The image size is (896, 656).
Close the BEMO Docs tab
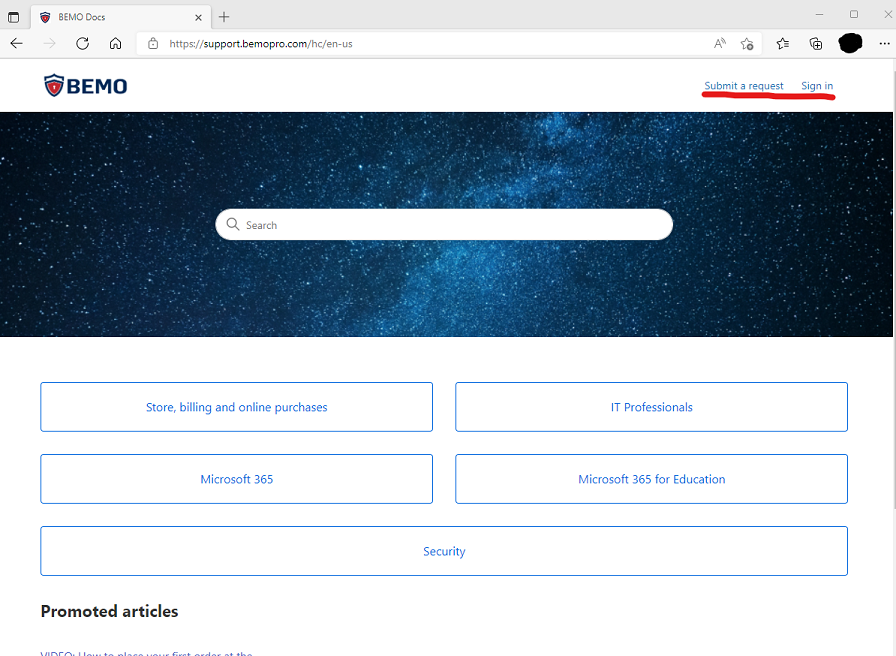click(198, 18)
